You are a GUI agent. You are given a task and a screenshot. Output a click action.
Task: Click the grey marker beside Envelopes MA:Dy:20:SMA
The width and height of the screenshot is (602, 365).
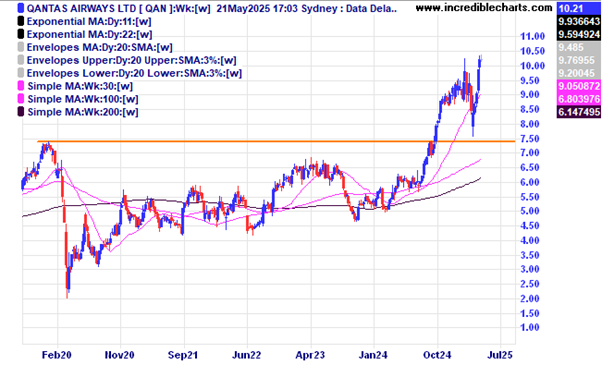[21, 47]
